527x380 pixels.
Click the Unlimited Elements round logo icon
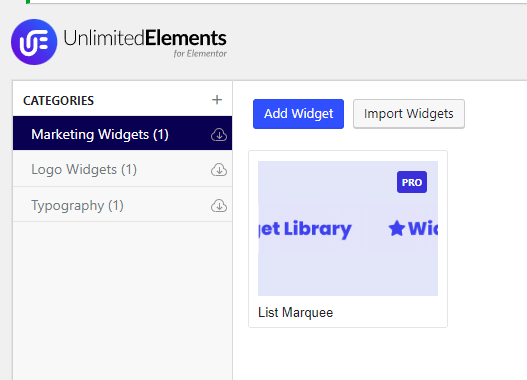[x=34, y=42]
